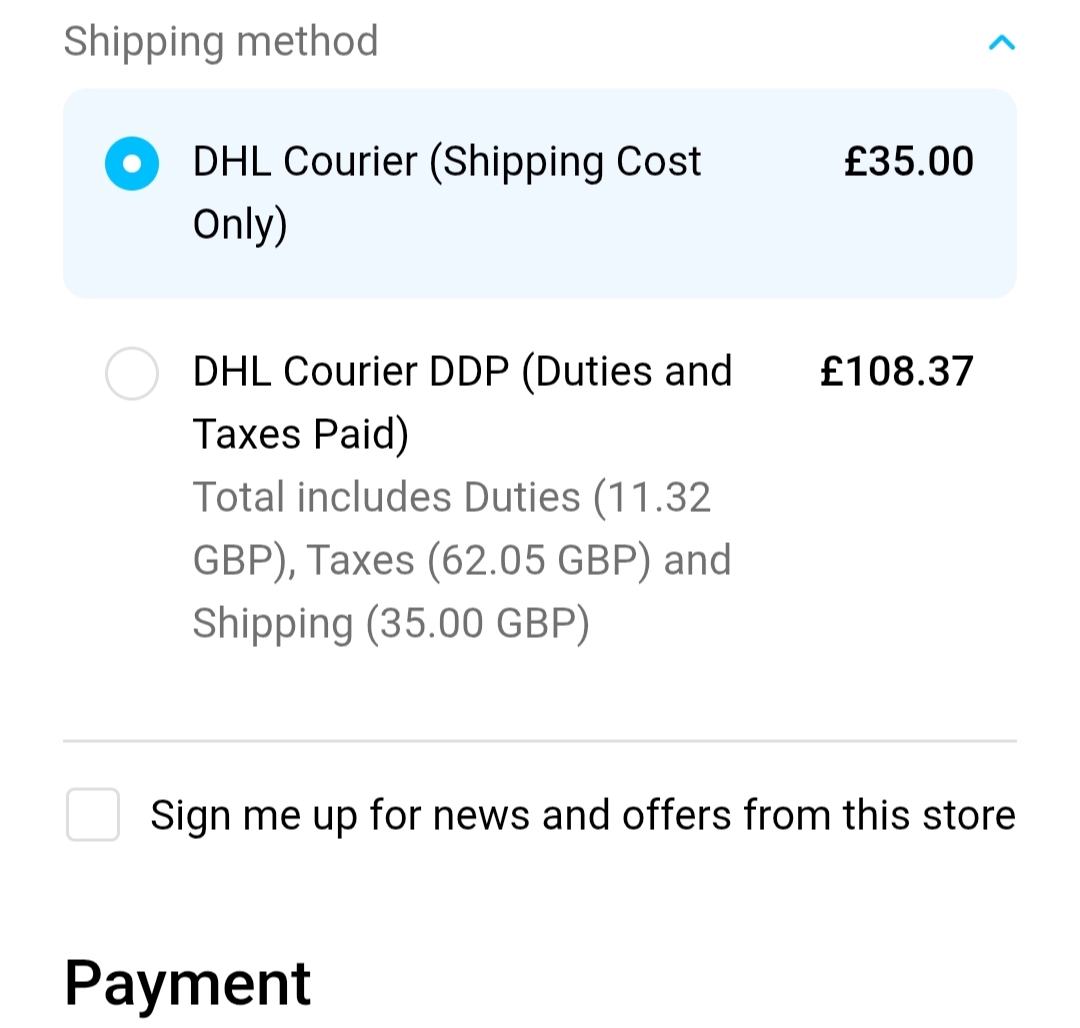Click the 'Taxes (62.05 GBP)' text
The height and width of the screenshot is (1028, 1080).
coord(480,560)
